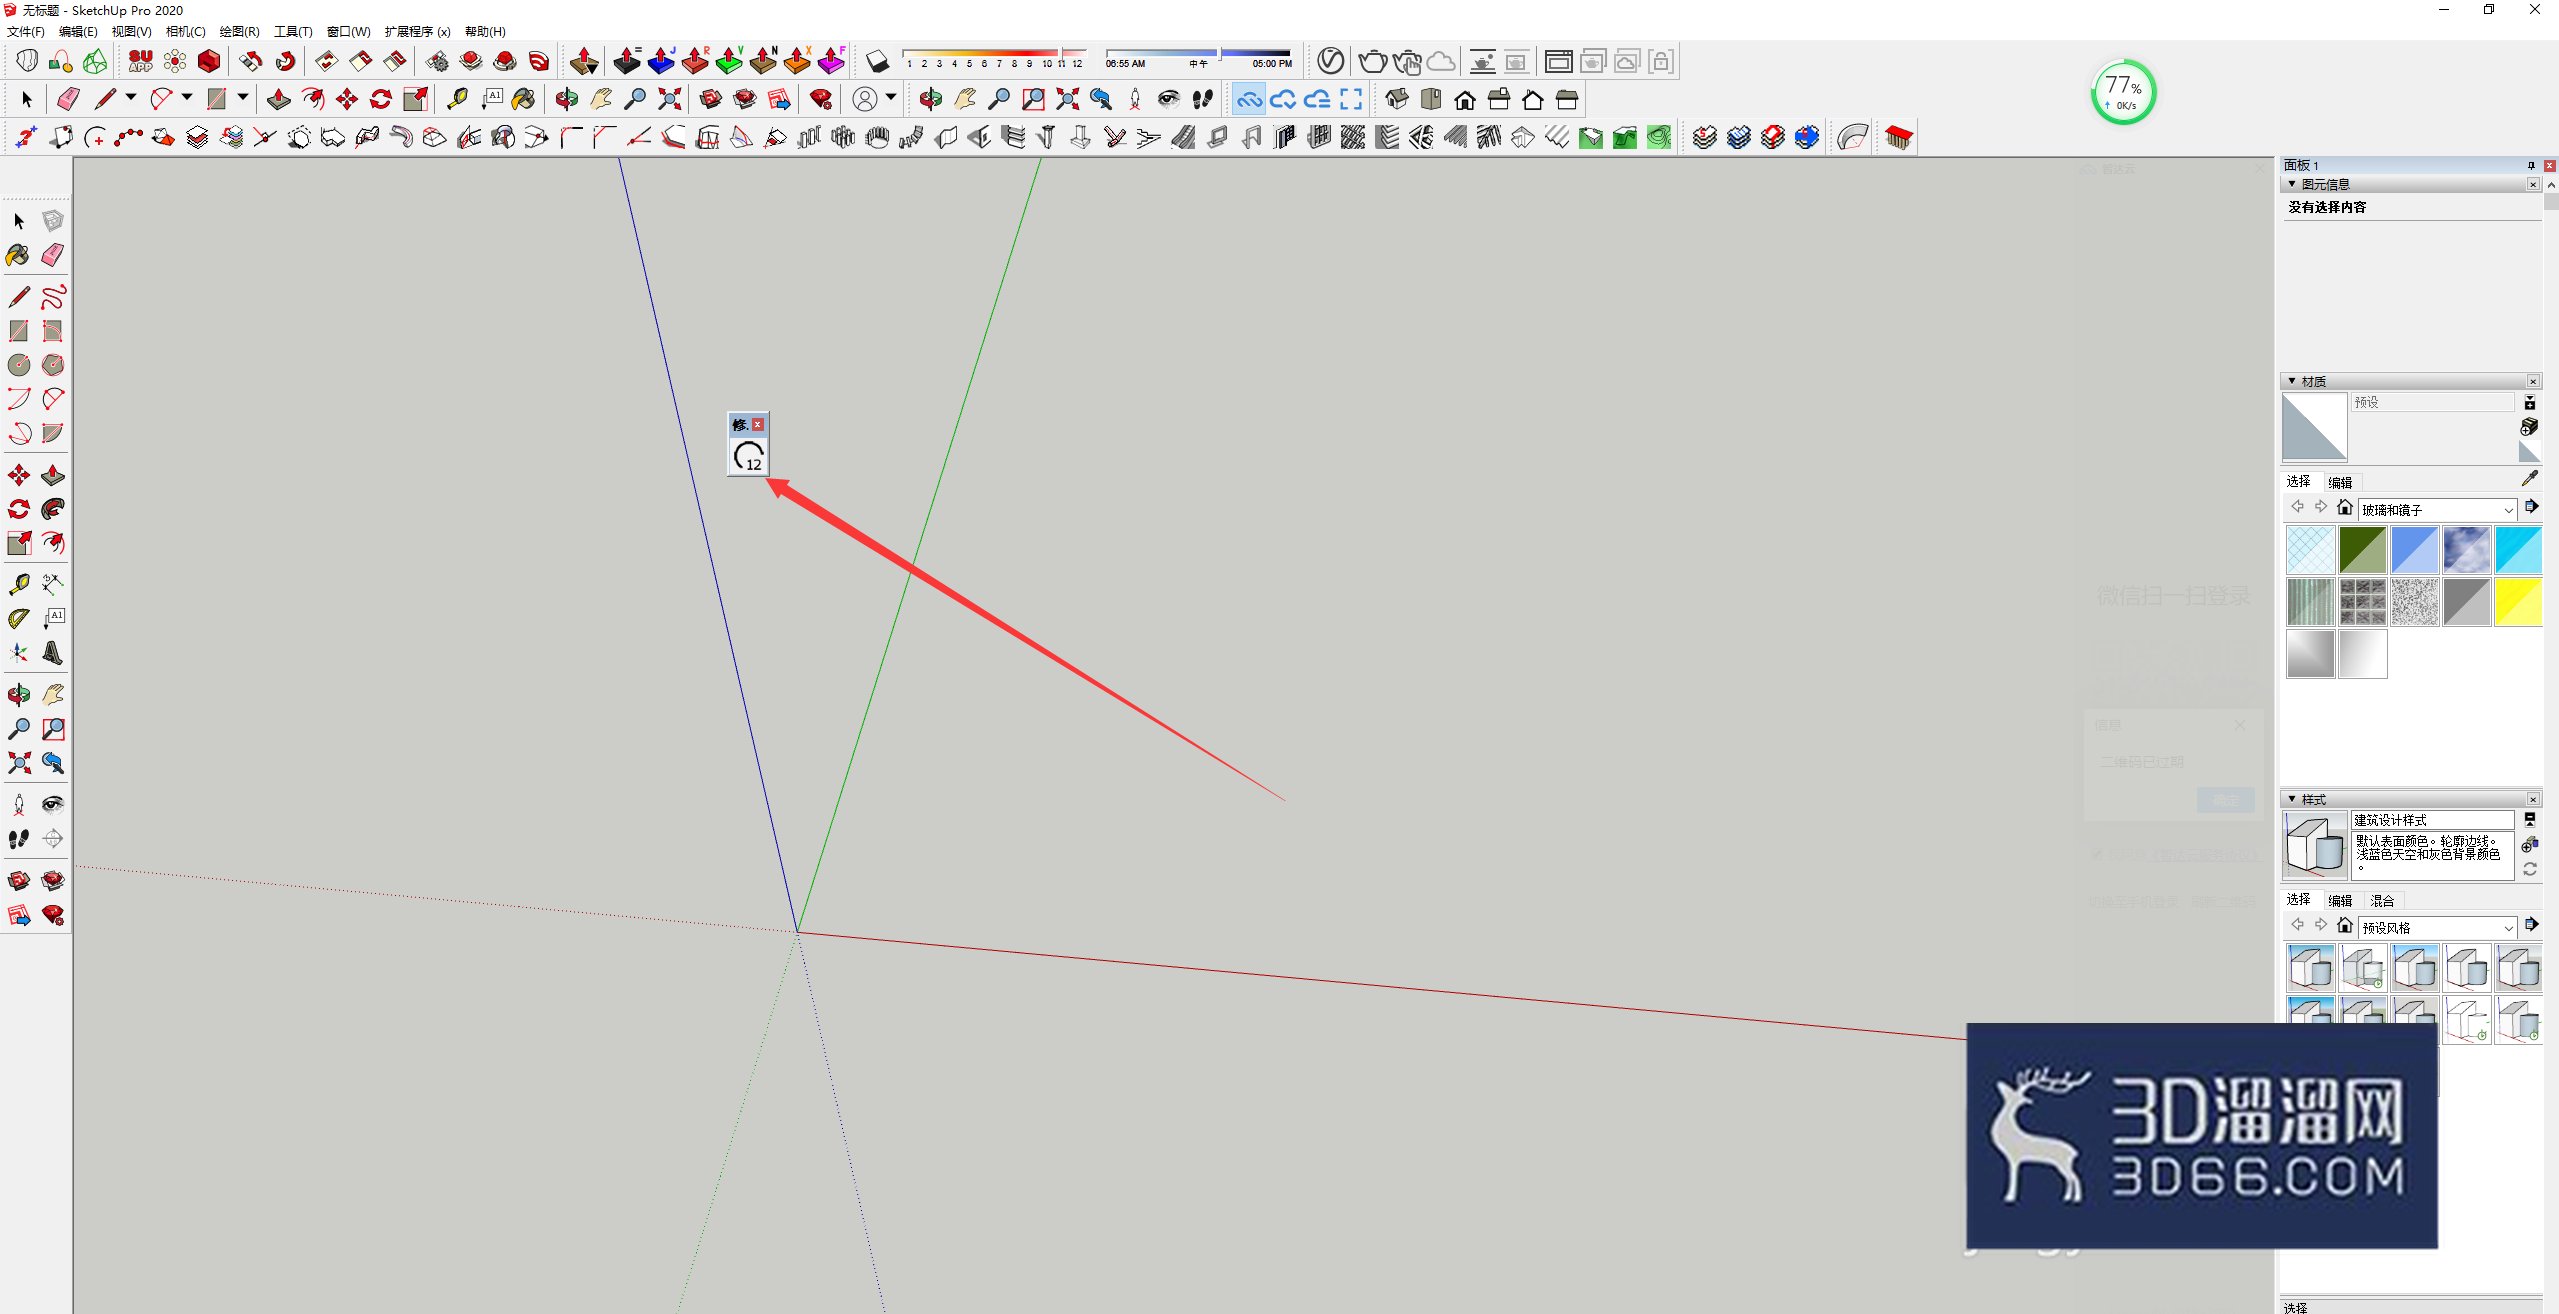Click the 建筑设计样式 style name field

(2432, 820)
